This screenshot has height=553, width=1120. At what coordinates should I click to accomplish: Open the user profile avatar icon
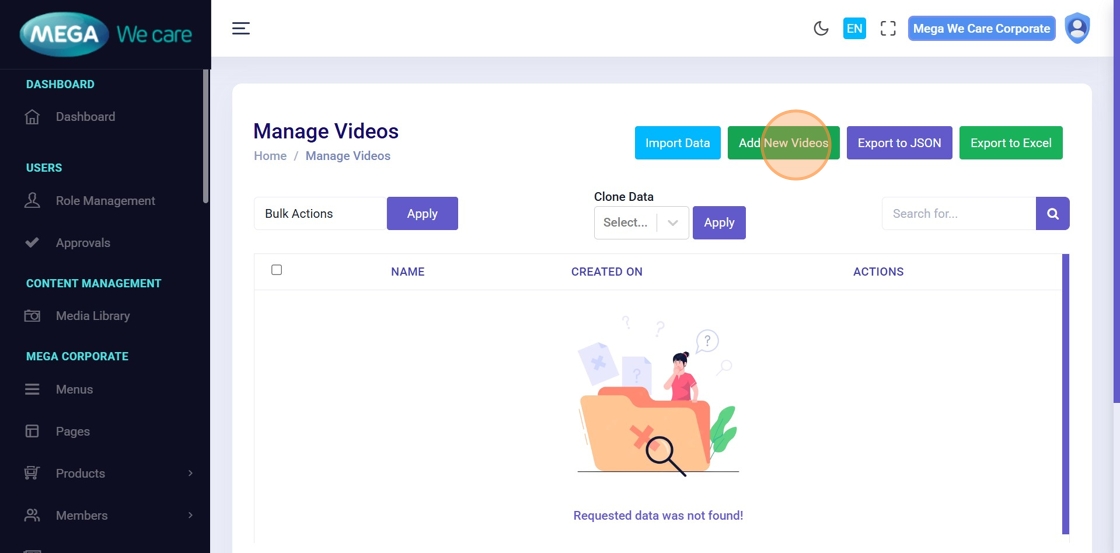point(1077,28)
